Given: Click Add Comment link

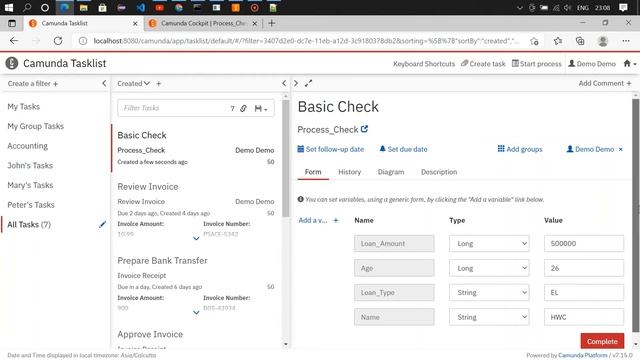Looking at the screenshot, I should [x=605, y=83].
